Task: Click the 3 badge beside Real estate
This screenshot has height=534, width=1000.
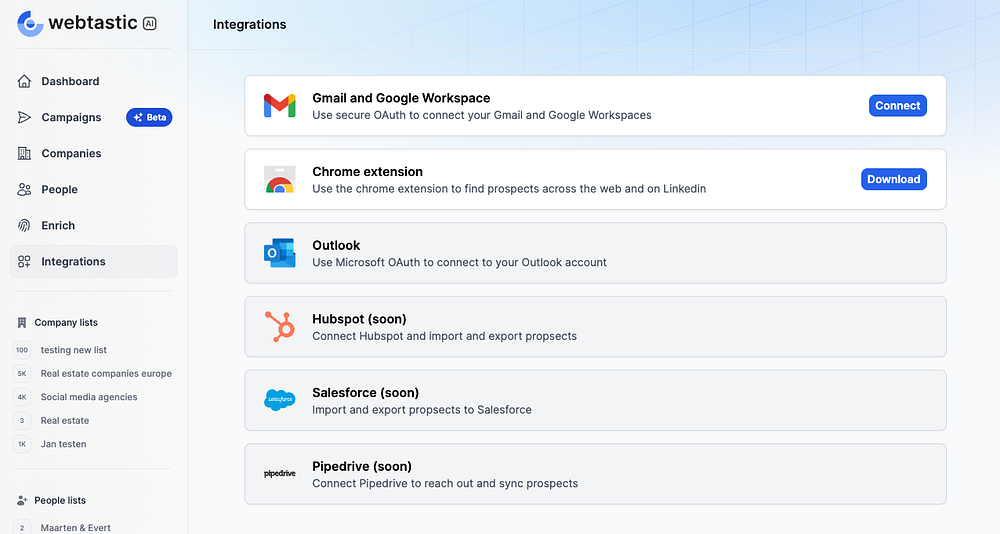Action: point(22,420)
